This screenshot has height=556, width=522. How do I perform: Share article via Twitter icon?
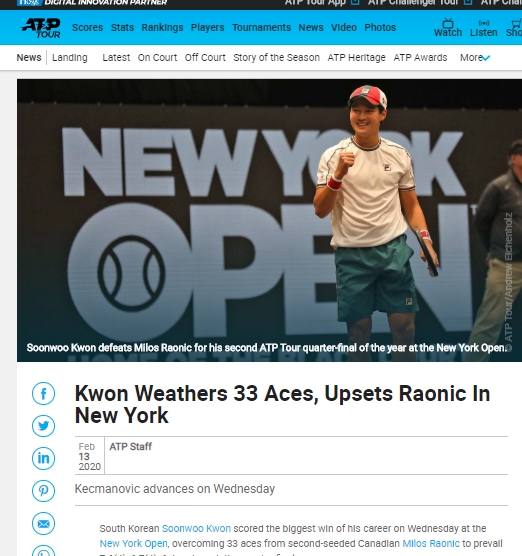pyautogui.click(x=43, y=426)
